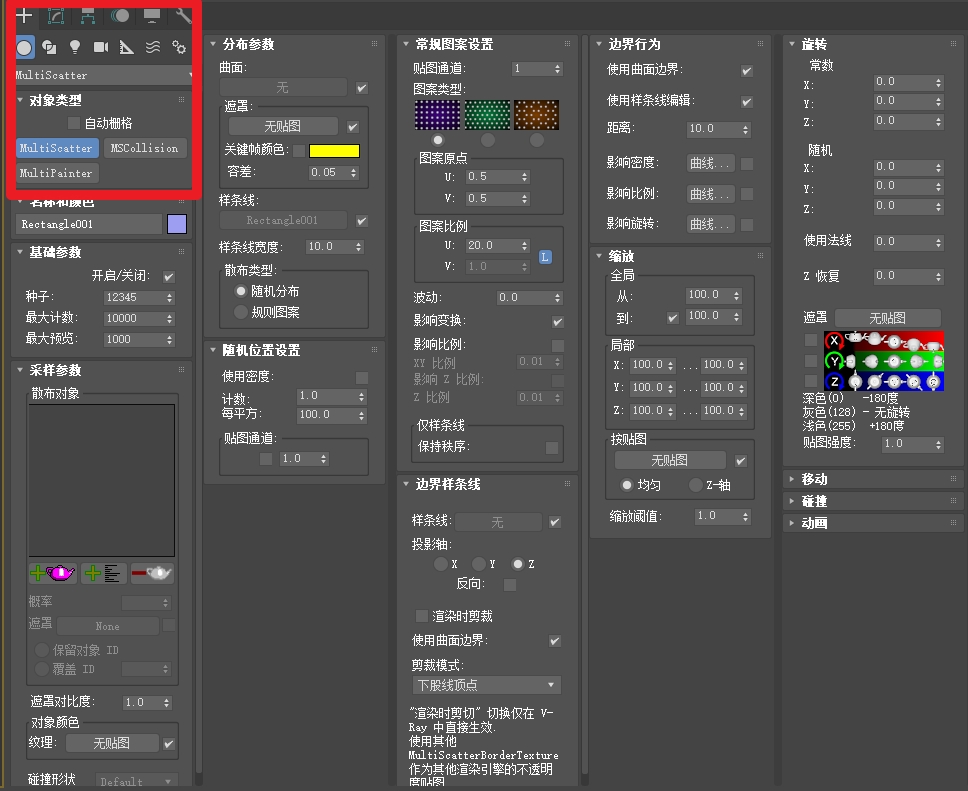This screenshot has width=968, height=791.
Task: Click the add objects from list button
Action: 103,573
